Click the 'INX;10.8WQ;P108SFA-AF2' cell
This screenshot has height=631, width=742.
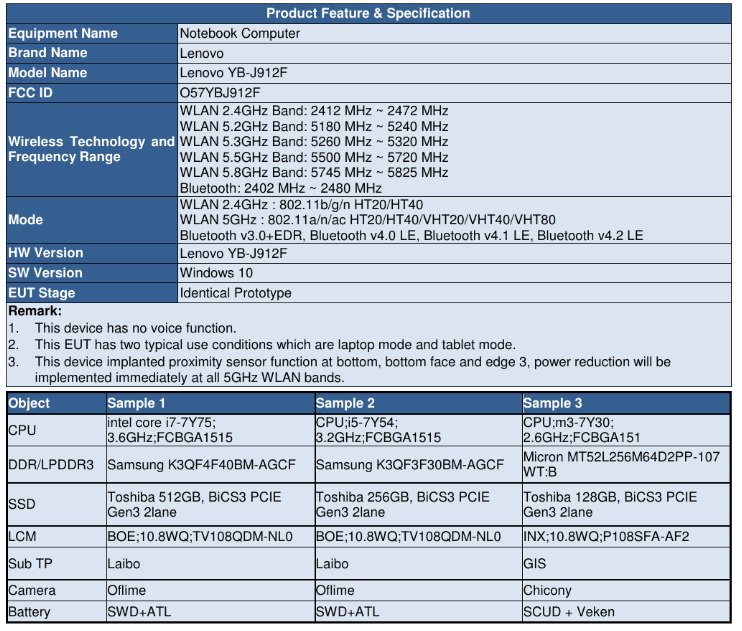point(627,537)
